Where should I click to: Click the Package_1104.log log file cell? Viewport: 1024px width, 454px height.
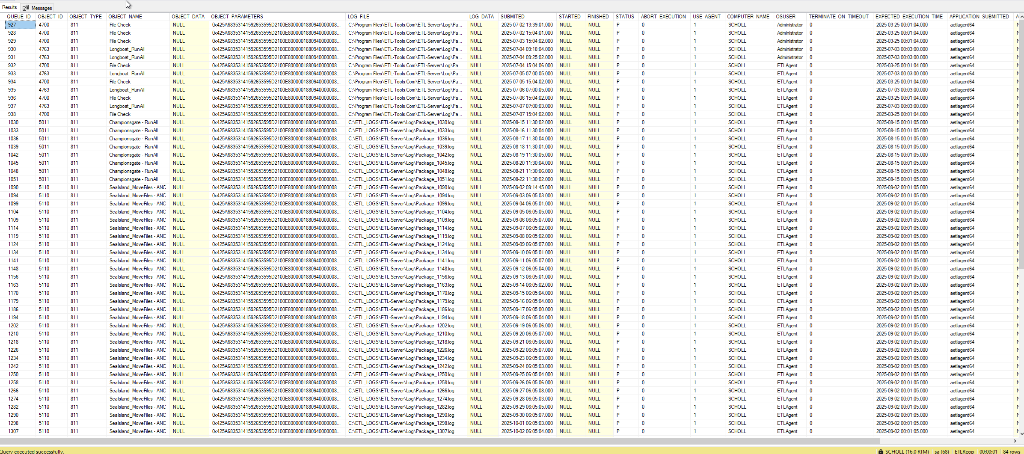407,211
